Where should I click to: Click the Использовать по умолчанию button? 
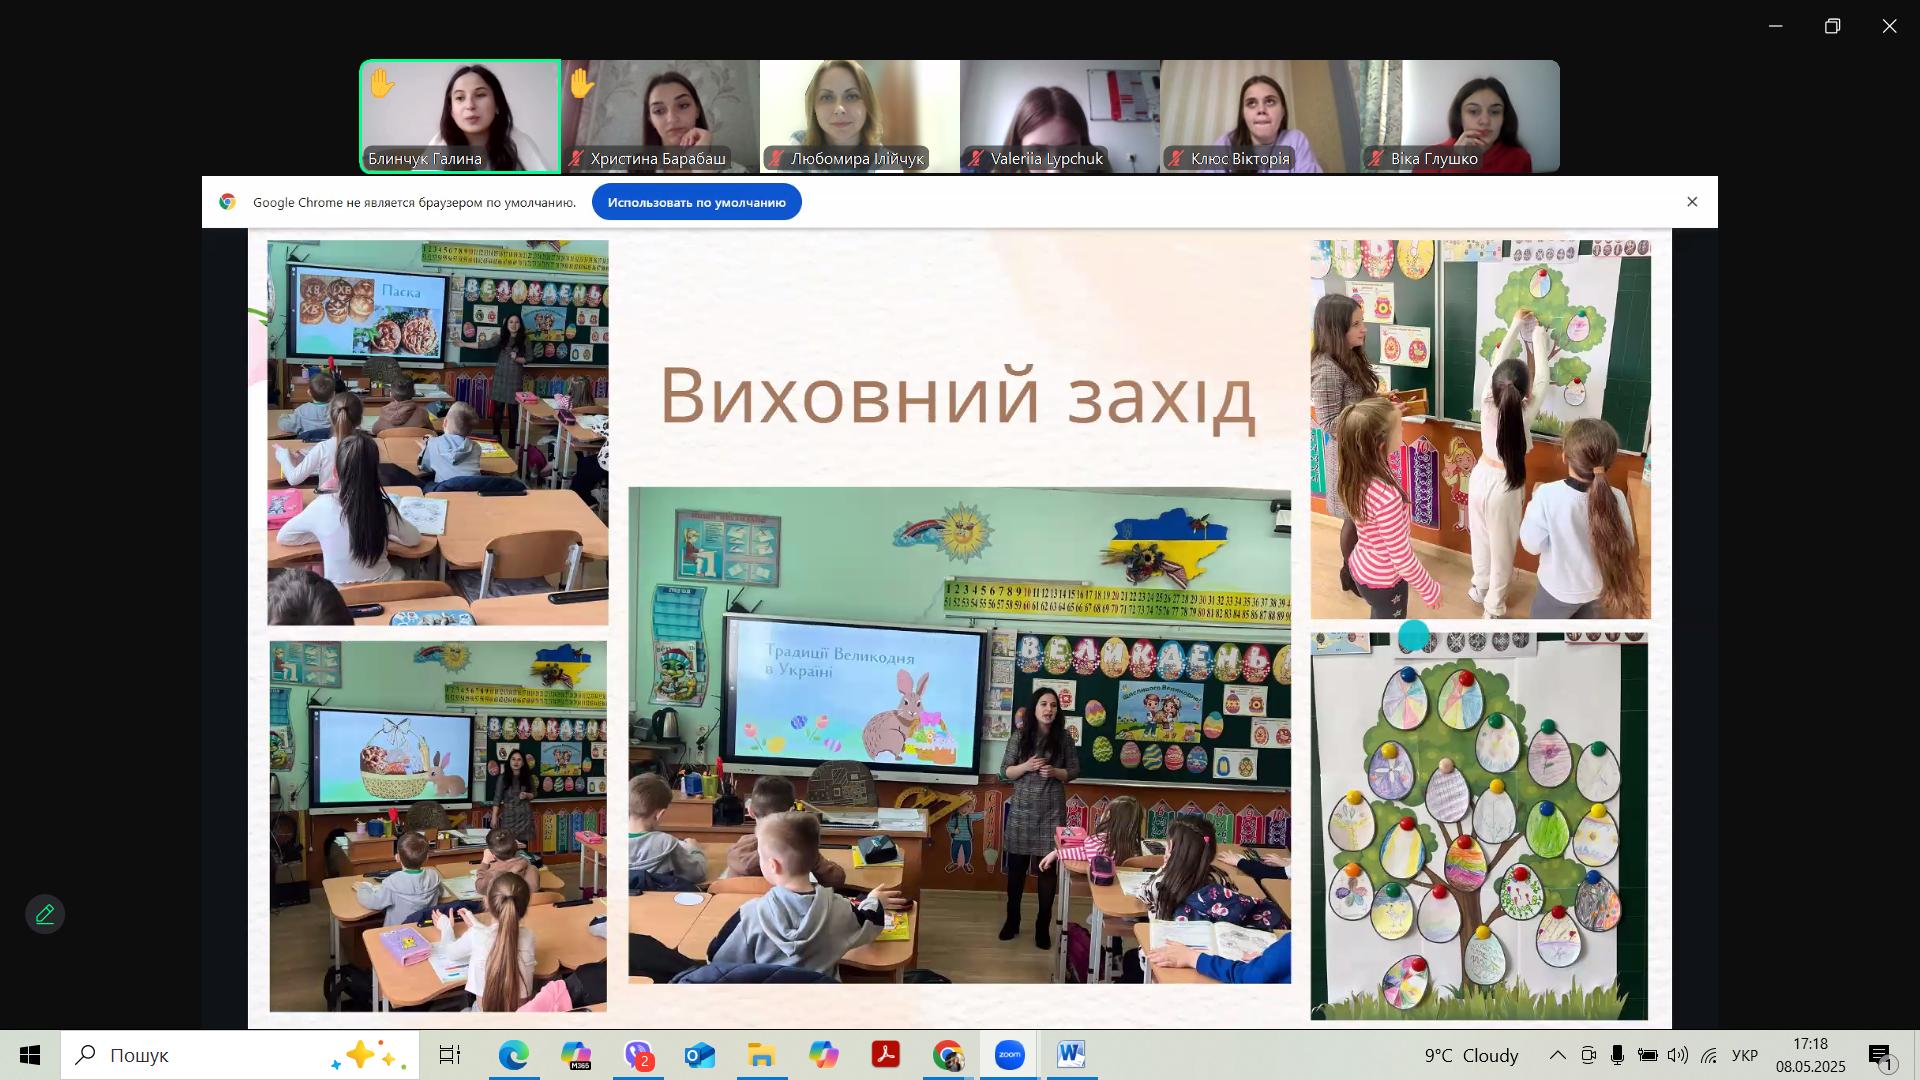pyautogui.click(x=696, y=201)
